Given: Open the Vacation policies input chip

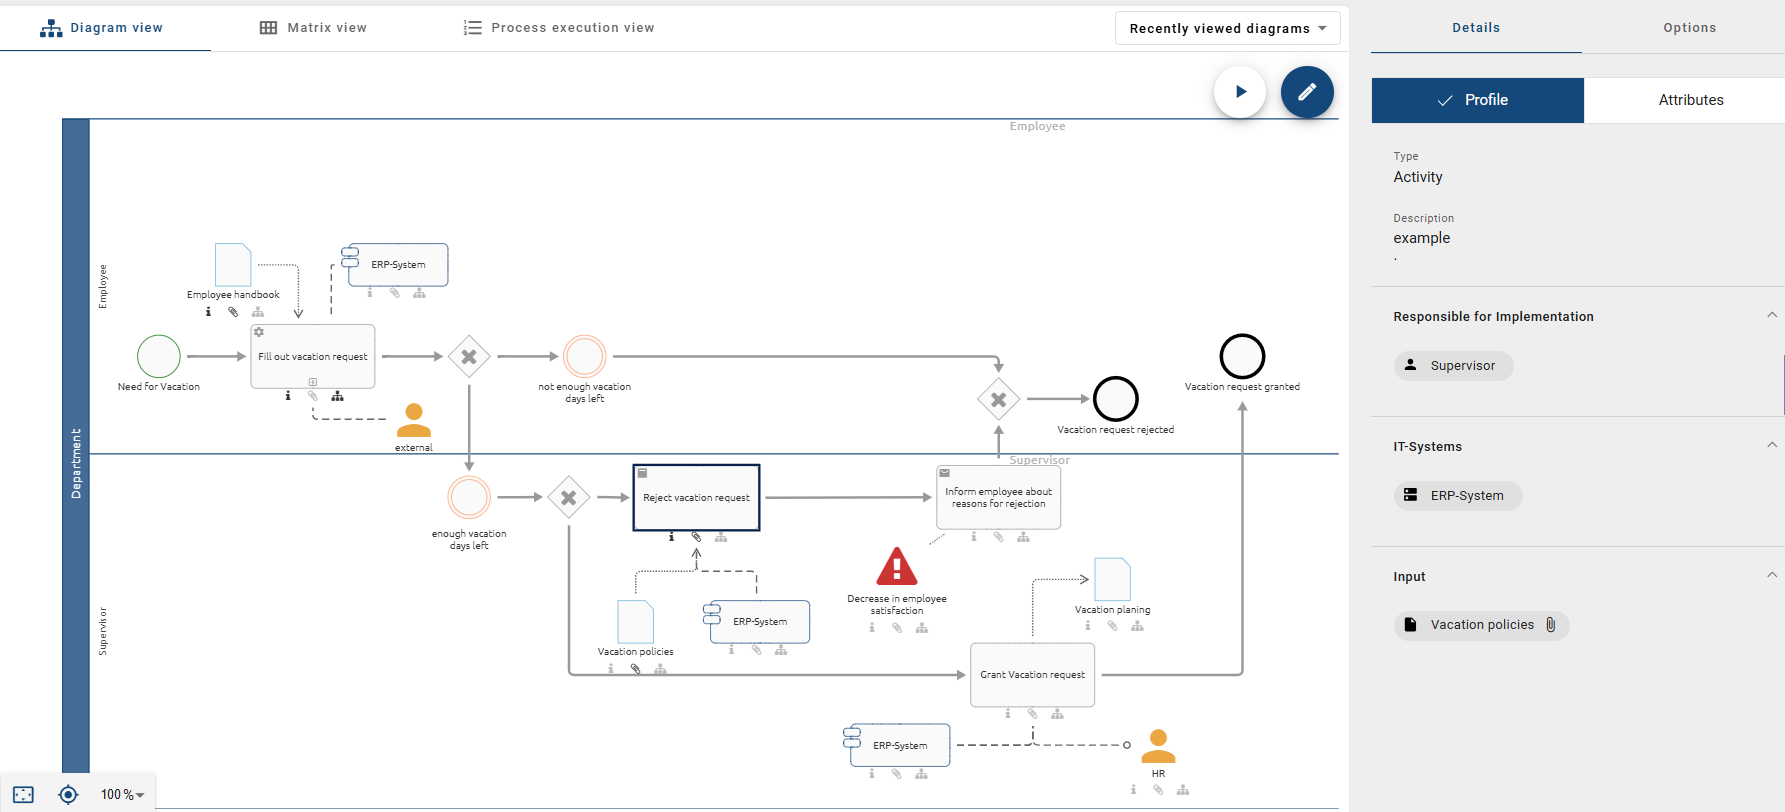Looking at the screenshot, I should pos(1481,625).
